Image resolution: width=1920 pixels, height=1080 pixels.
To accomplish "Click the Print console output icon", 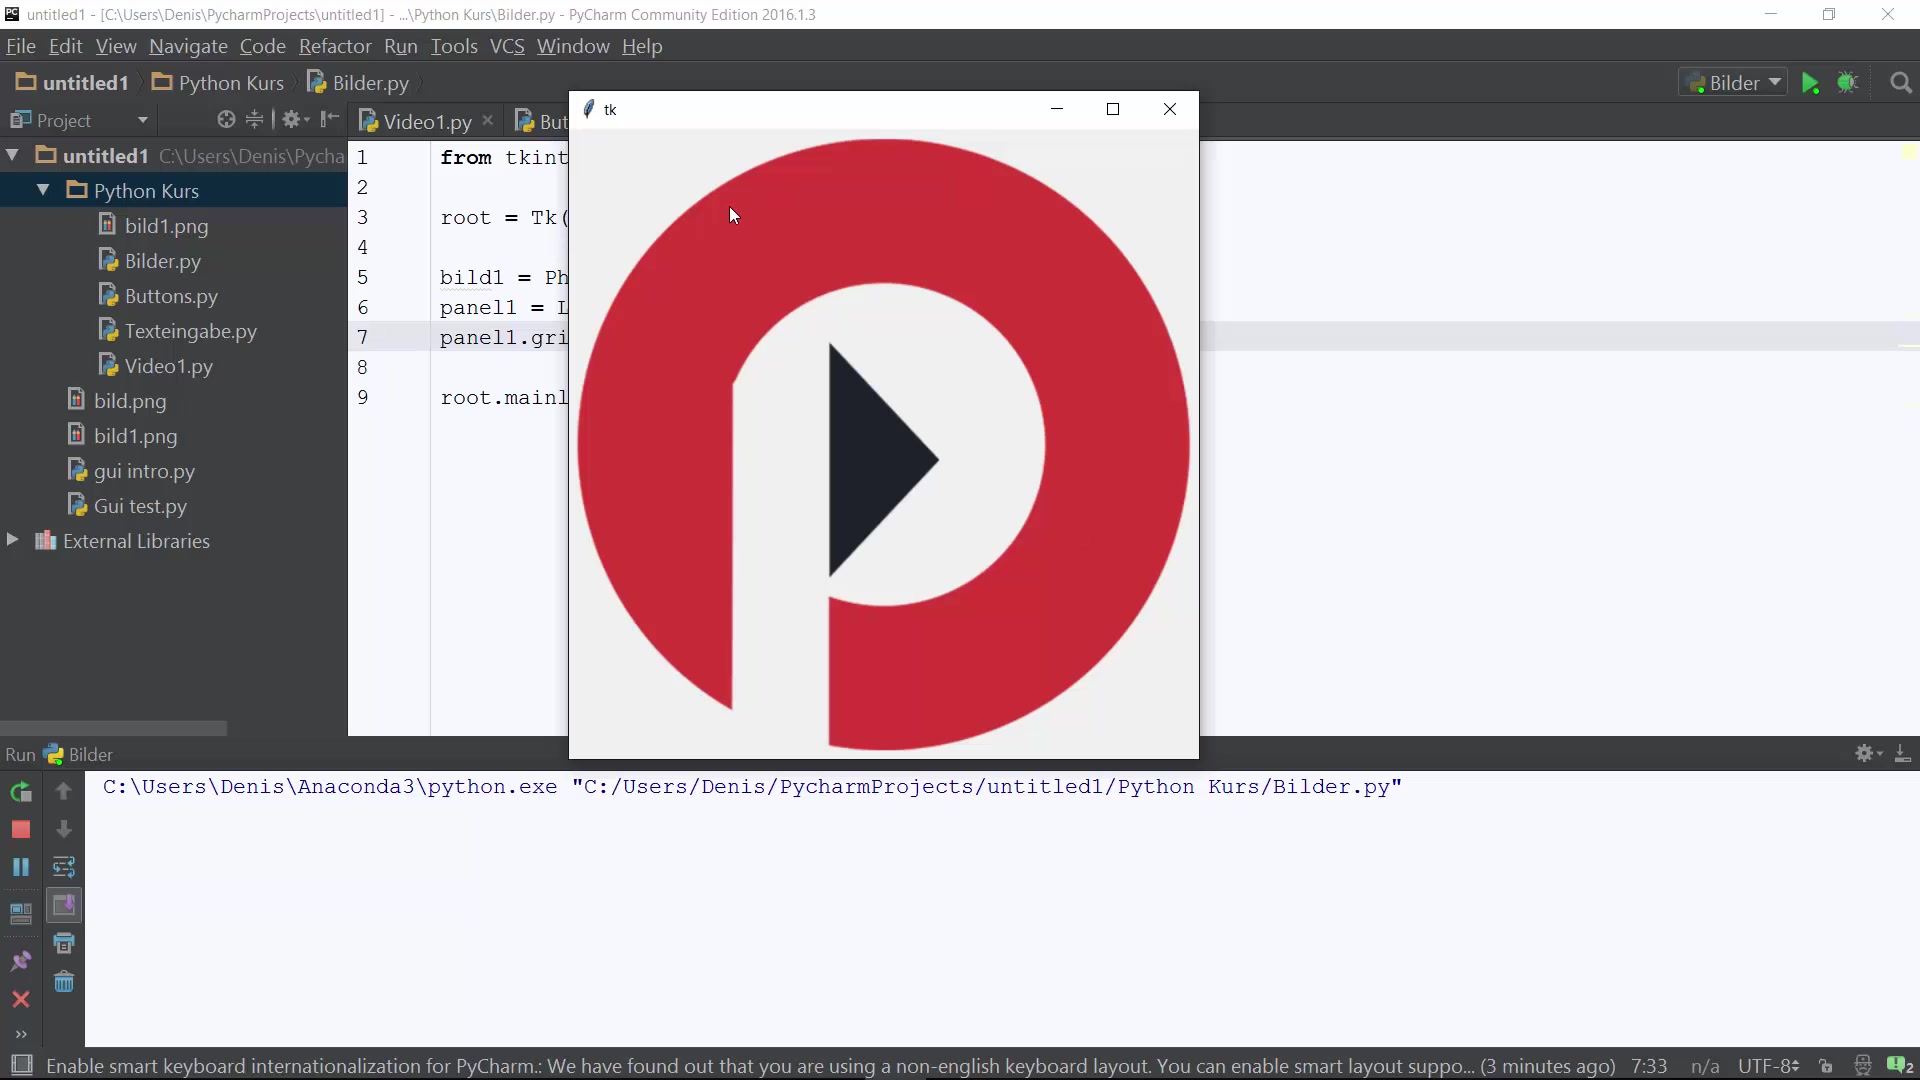I will pyautogui.click(x=64, y=944).
